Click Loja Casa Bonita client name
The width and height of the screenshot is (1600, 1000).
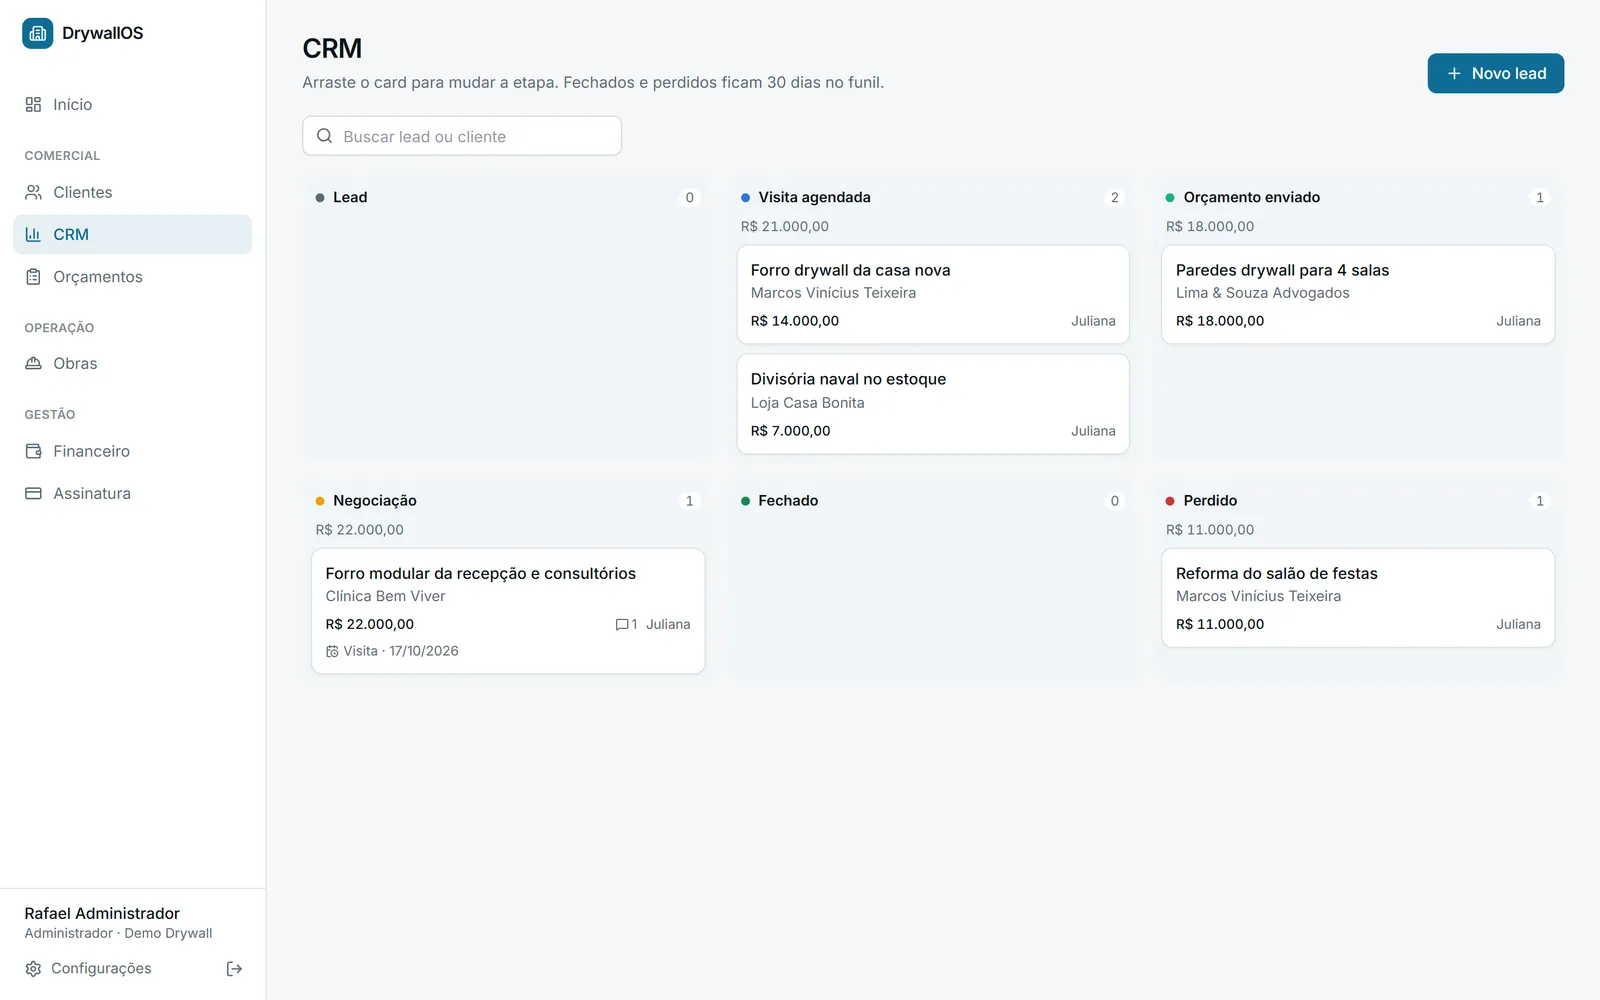tap(808, 403)
